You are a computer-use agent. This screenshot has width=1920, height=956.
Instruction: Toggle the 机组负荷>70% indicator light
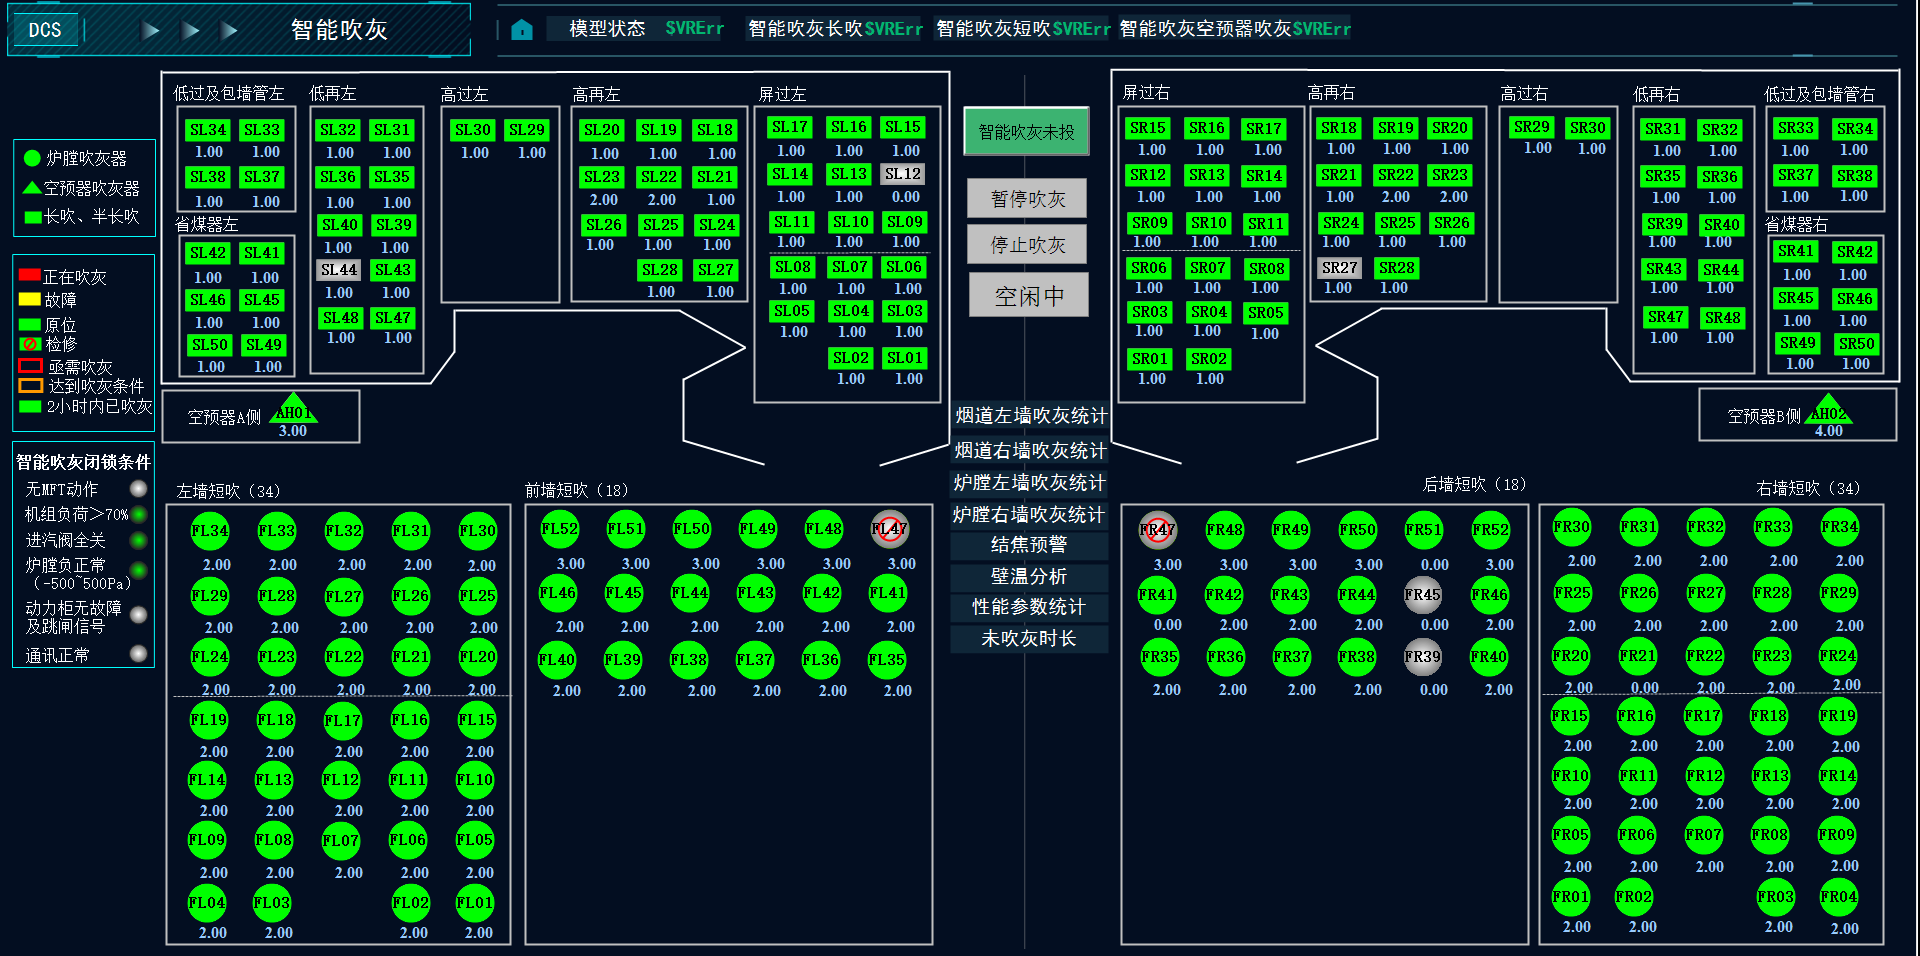141,514
